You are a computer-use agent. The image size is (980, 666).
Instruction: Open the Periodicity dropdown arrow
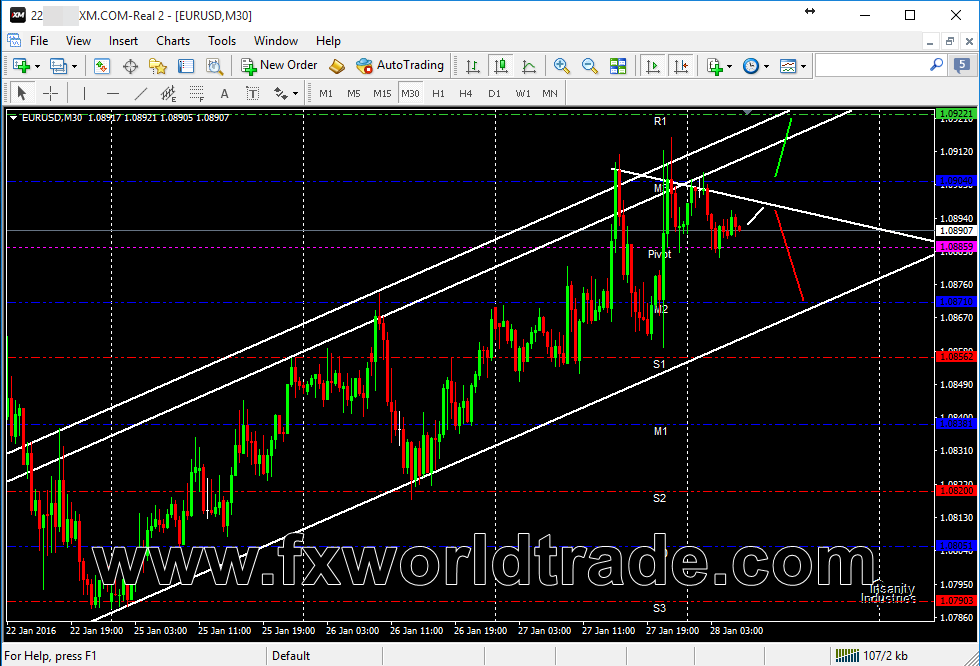click(766, 66)
